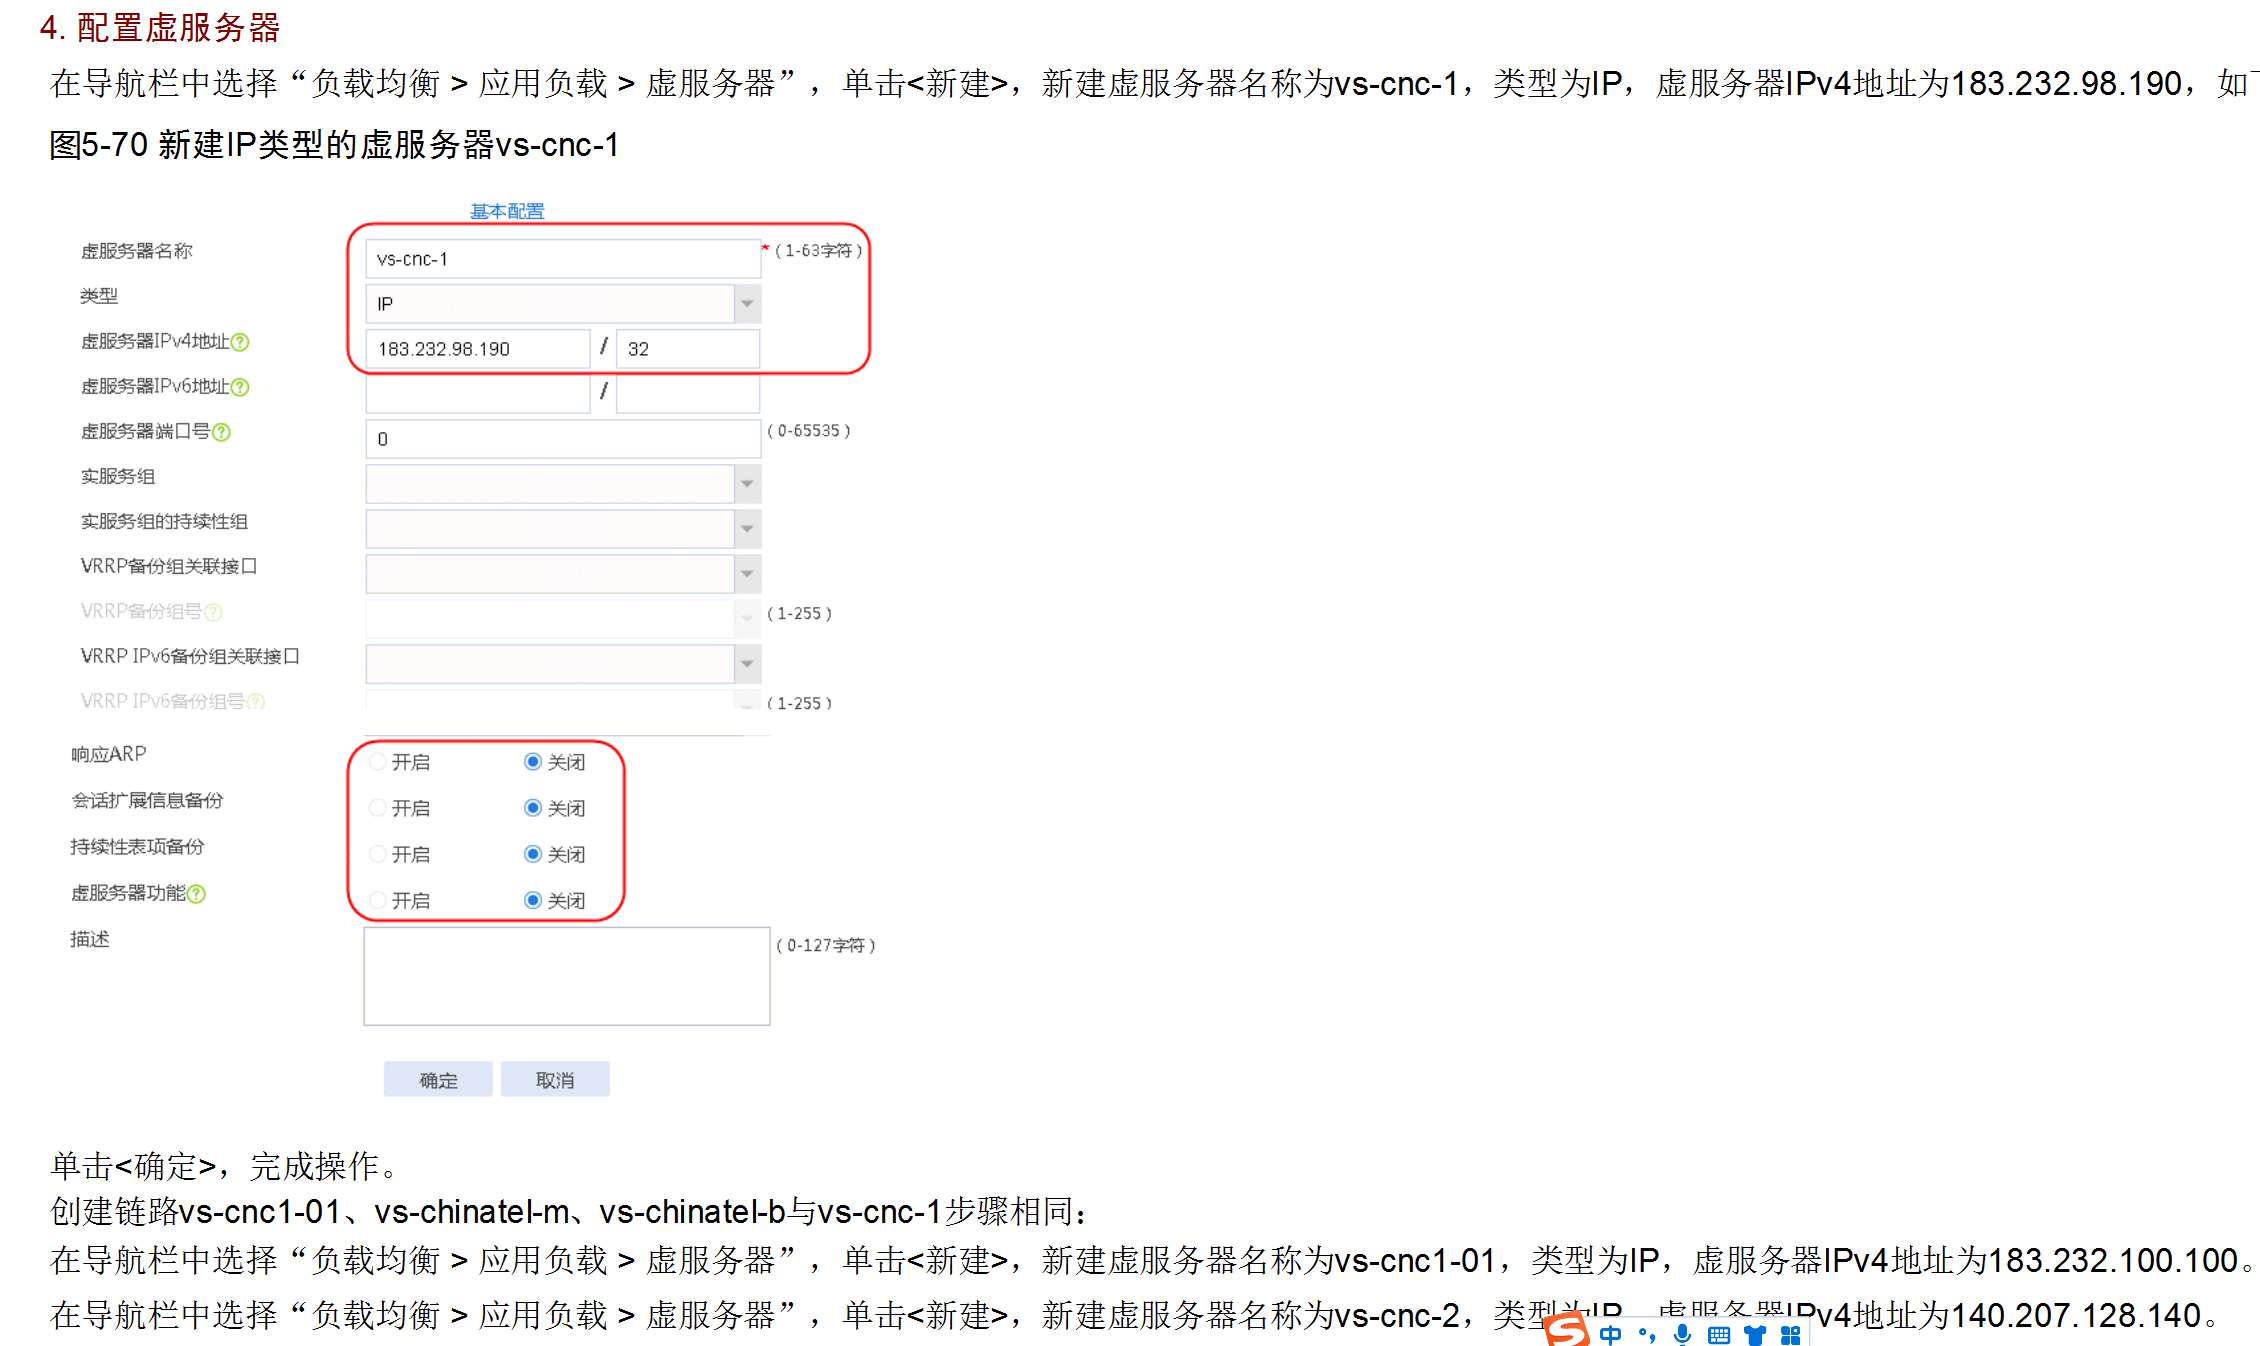The image size is (2260, 1346).
Task: Expand the 实服务组 dropdown
Action: pyautogui.click(x=747, y=483)
